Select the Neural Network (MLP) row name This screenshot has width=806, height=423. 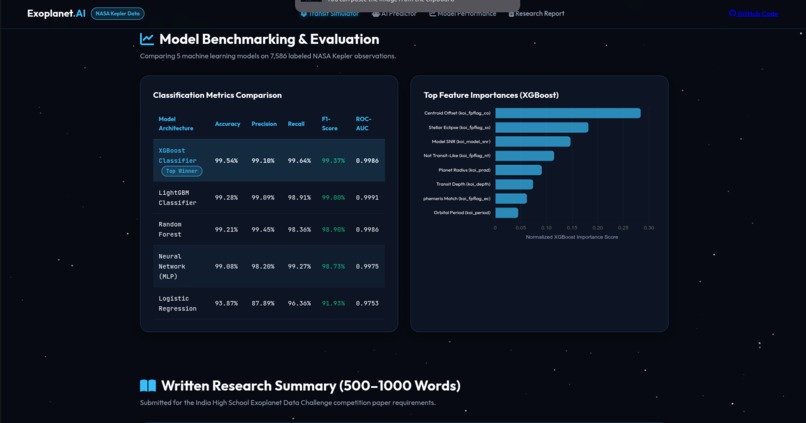(172, 266)
